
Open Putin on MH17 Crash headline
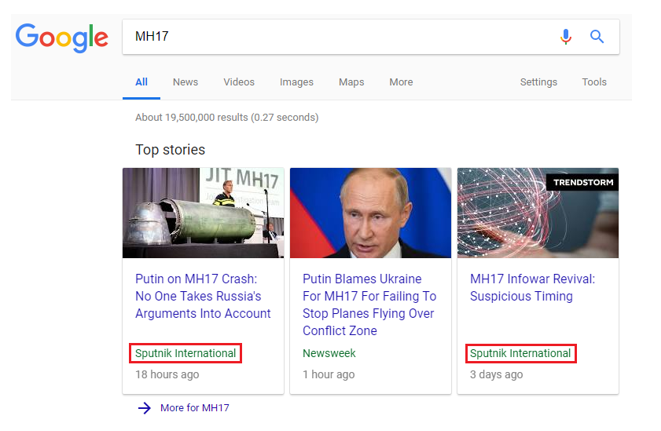coord(203,296)
